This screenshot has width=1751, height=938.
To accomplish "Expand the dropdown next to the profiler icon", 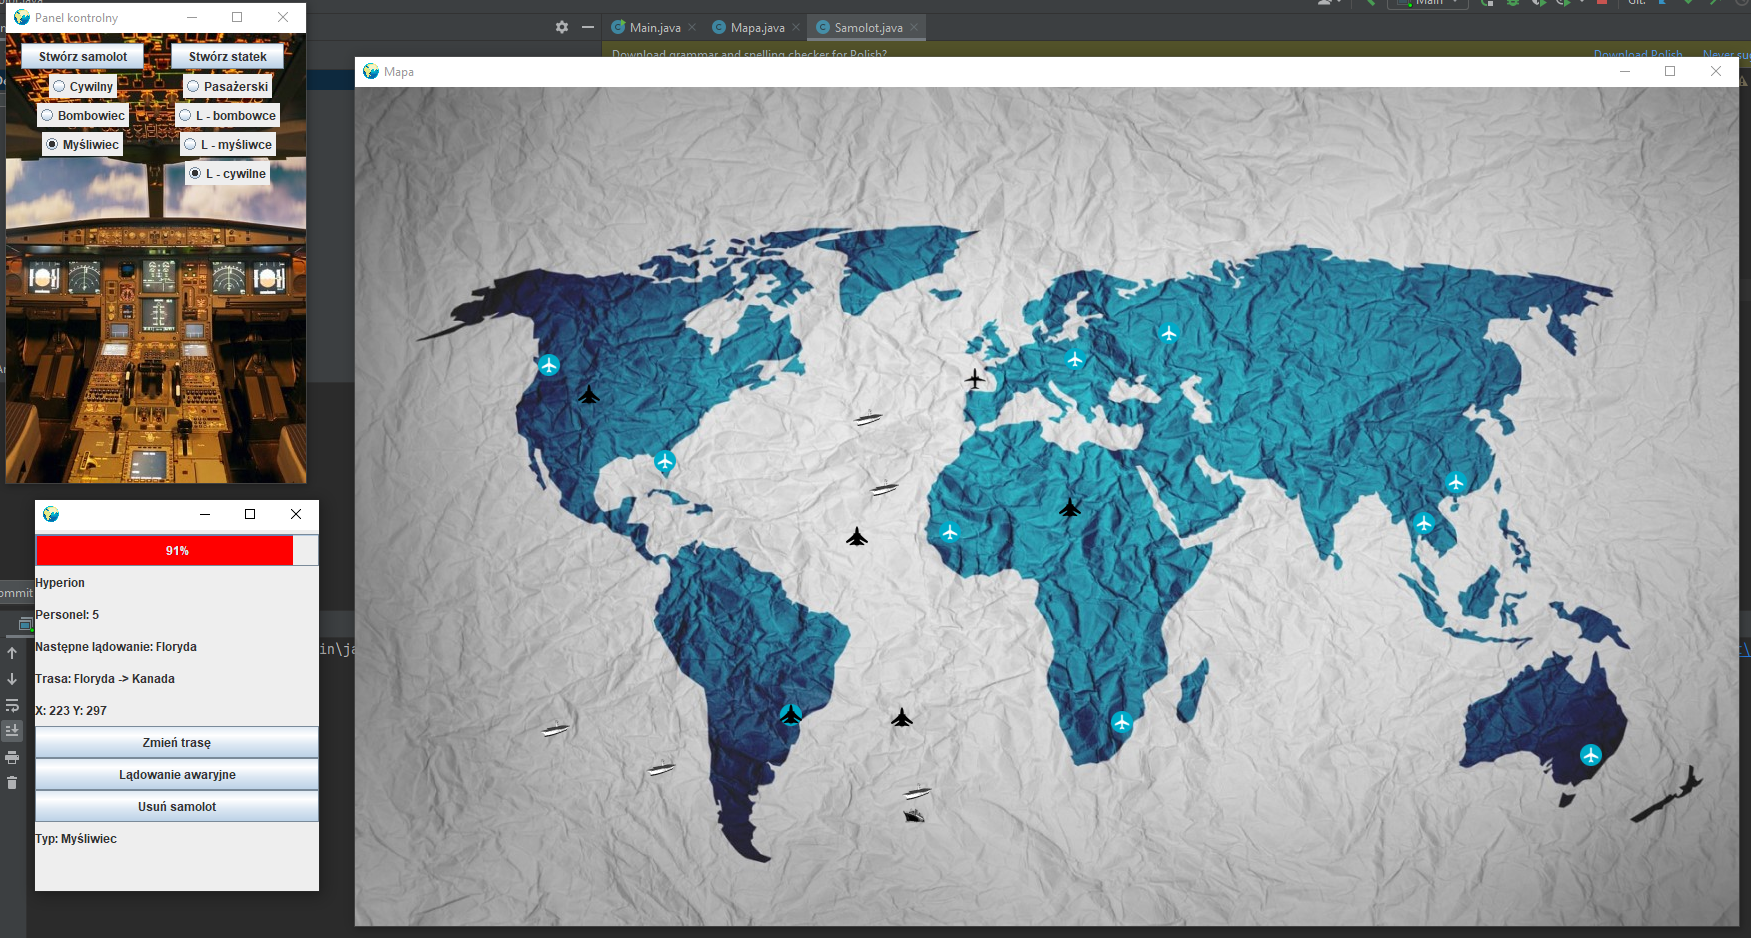I will (1582, 4).
